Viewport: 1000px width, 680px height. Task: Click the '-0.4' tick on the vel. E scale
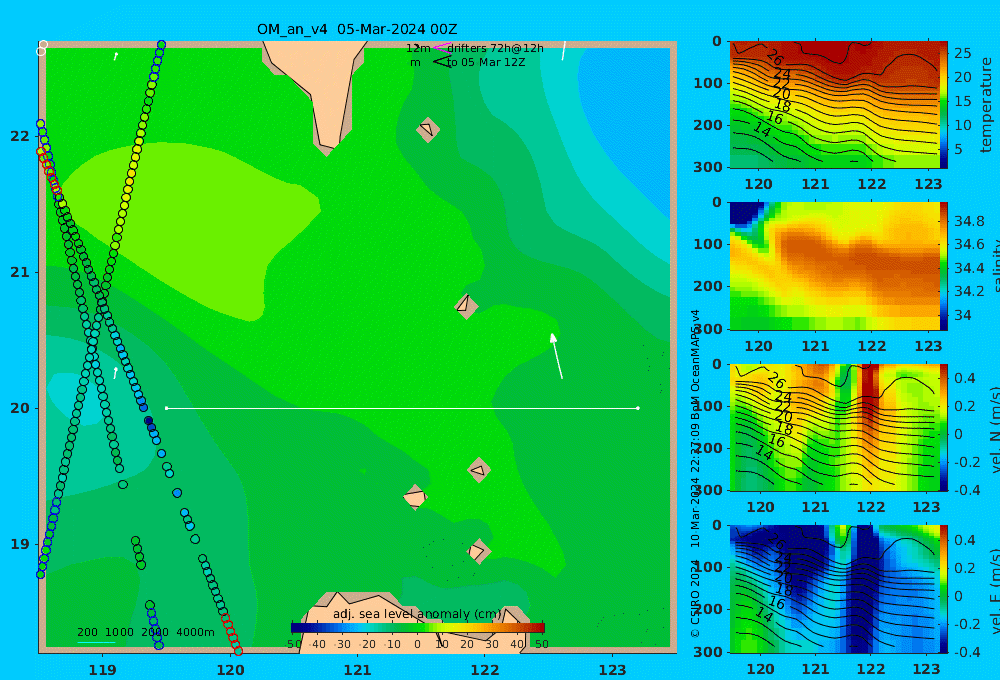pyautogui.click(x=967, y=652)
